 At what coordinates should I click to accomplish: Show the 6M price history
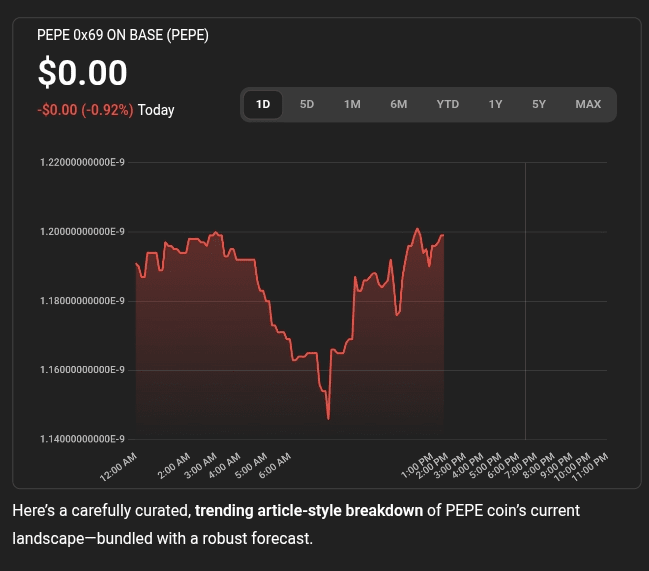pyautogui.click(x=398, y=104)
